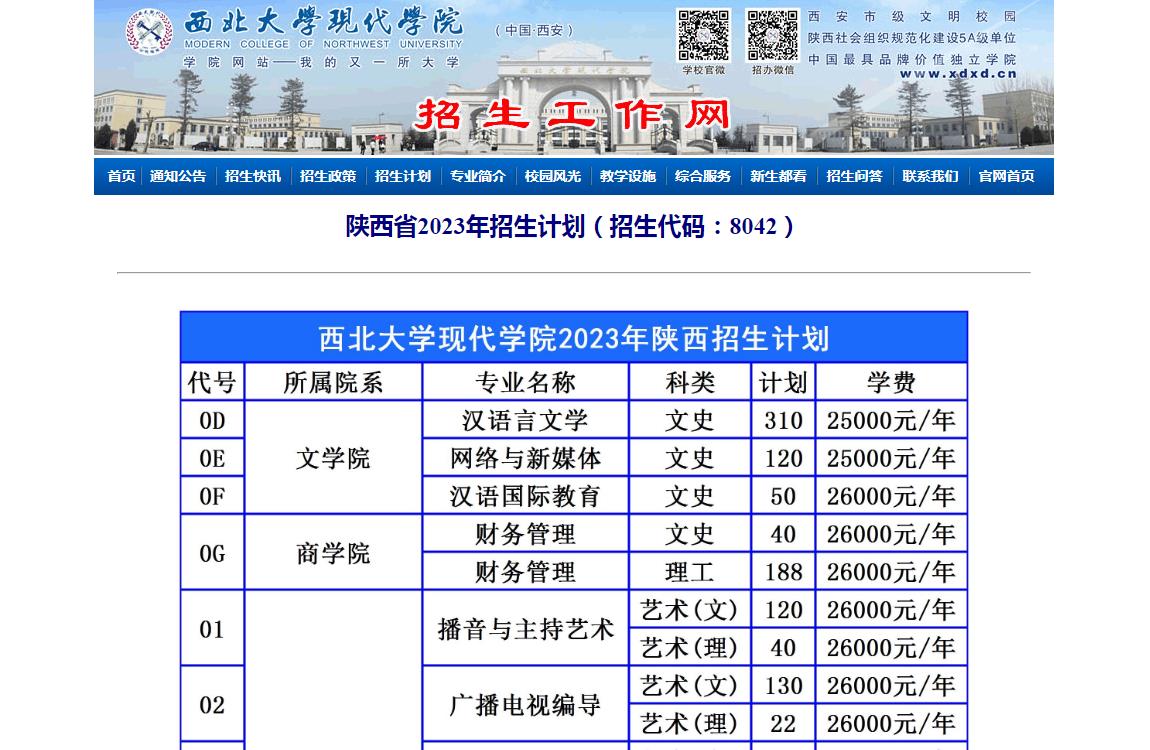The width and height of the screenshot is (1150, 750).
Task: Click 财务管理 in the 文史 row
Action: (525, 534)
